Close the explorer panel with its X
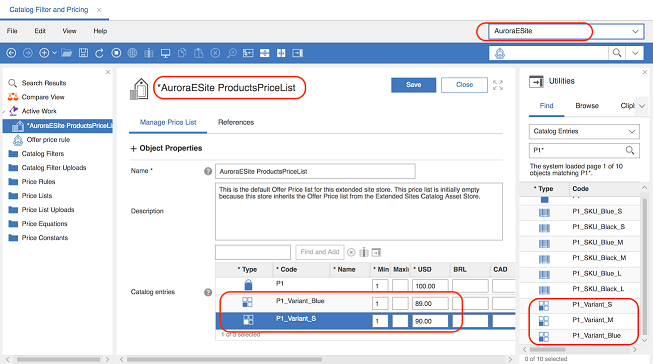This screenshot has height=364, width=653. pos(108,72)
